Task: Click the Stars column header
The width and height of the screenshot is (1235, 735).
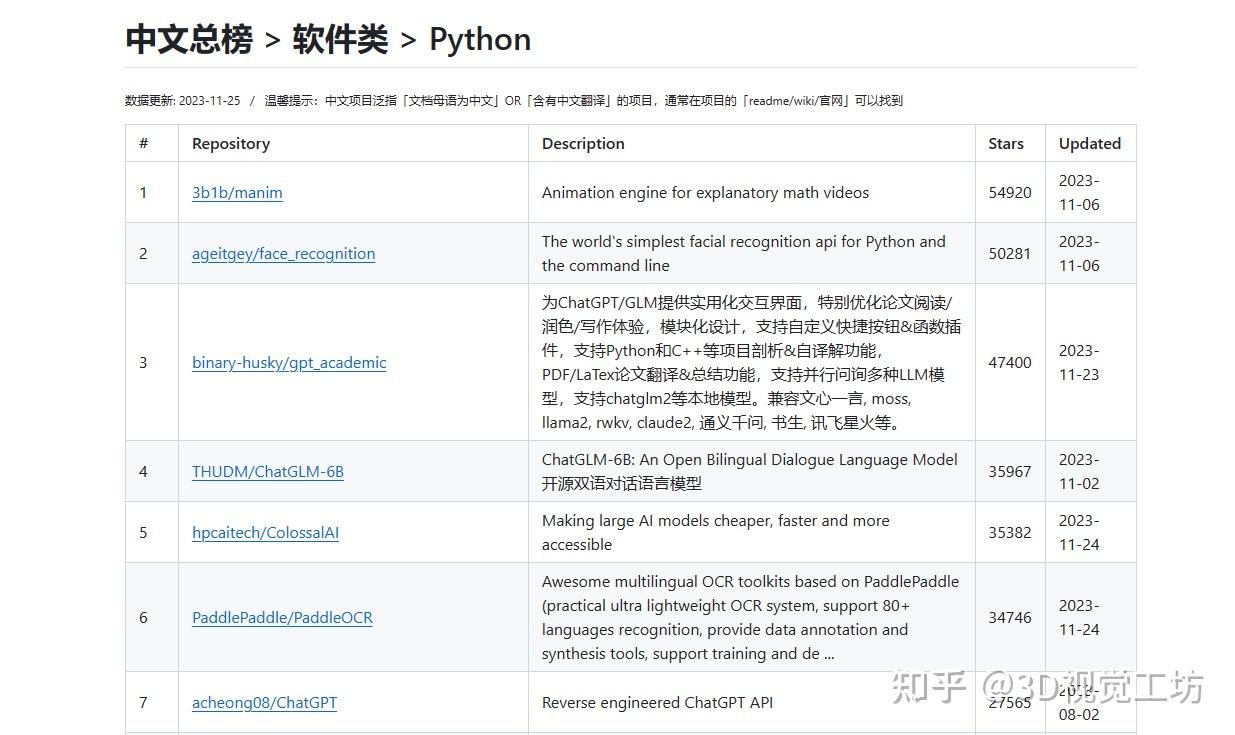Action: (x=1006, y=143)
